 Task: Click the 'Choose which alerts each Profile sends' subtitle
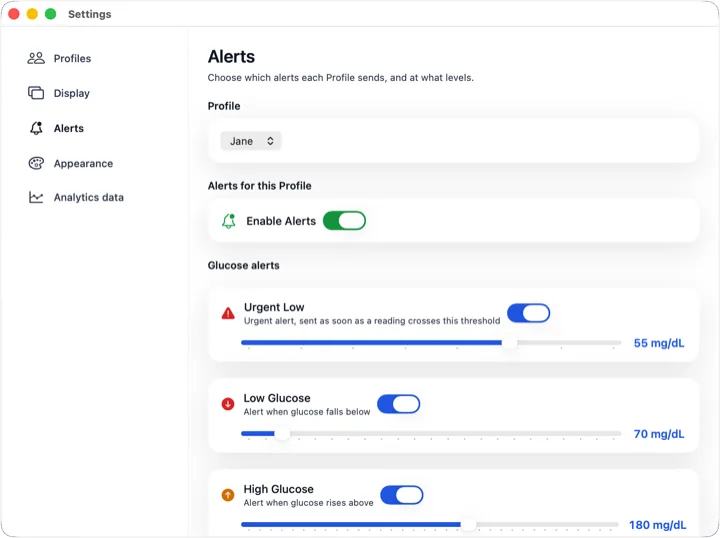click(x=340, y=78)
